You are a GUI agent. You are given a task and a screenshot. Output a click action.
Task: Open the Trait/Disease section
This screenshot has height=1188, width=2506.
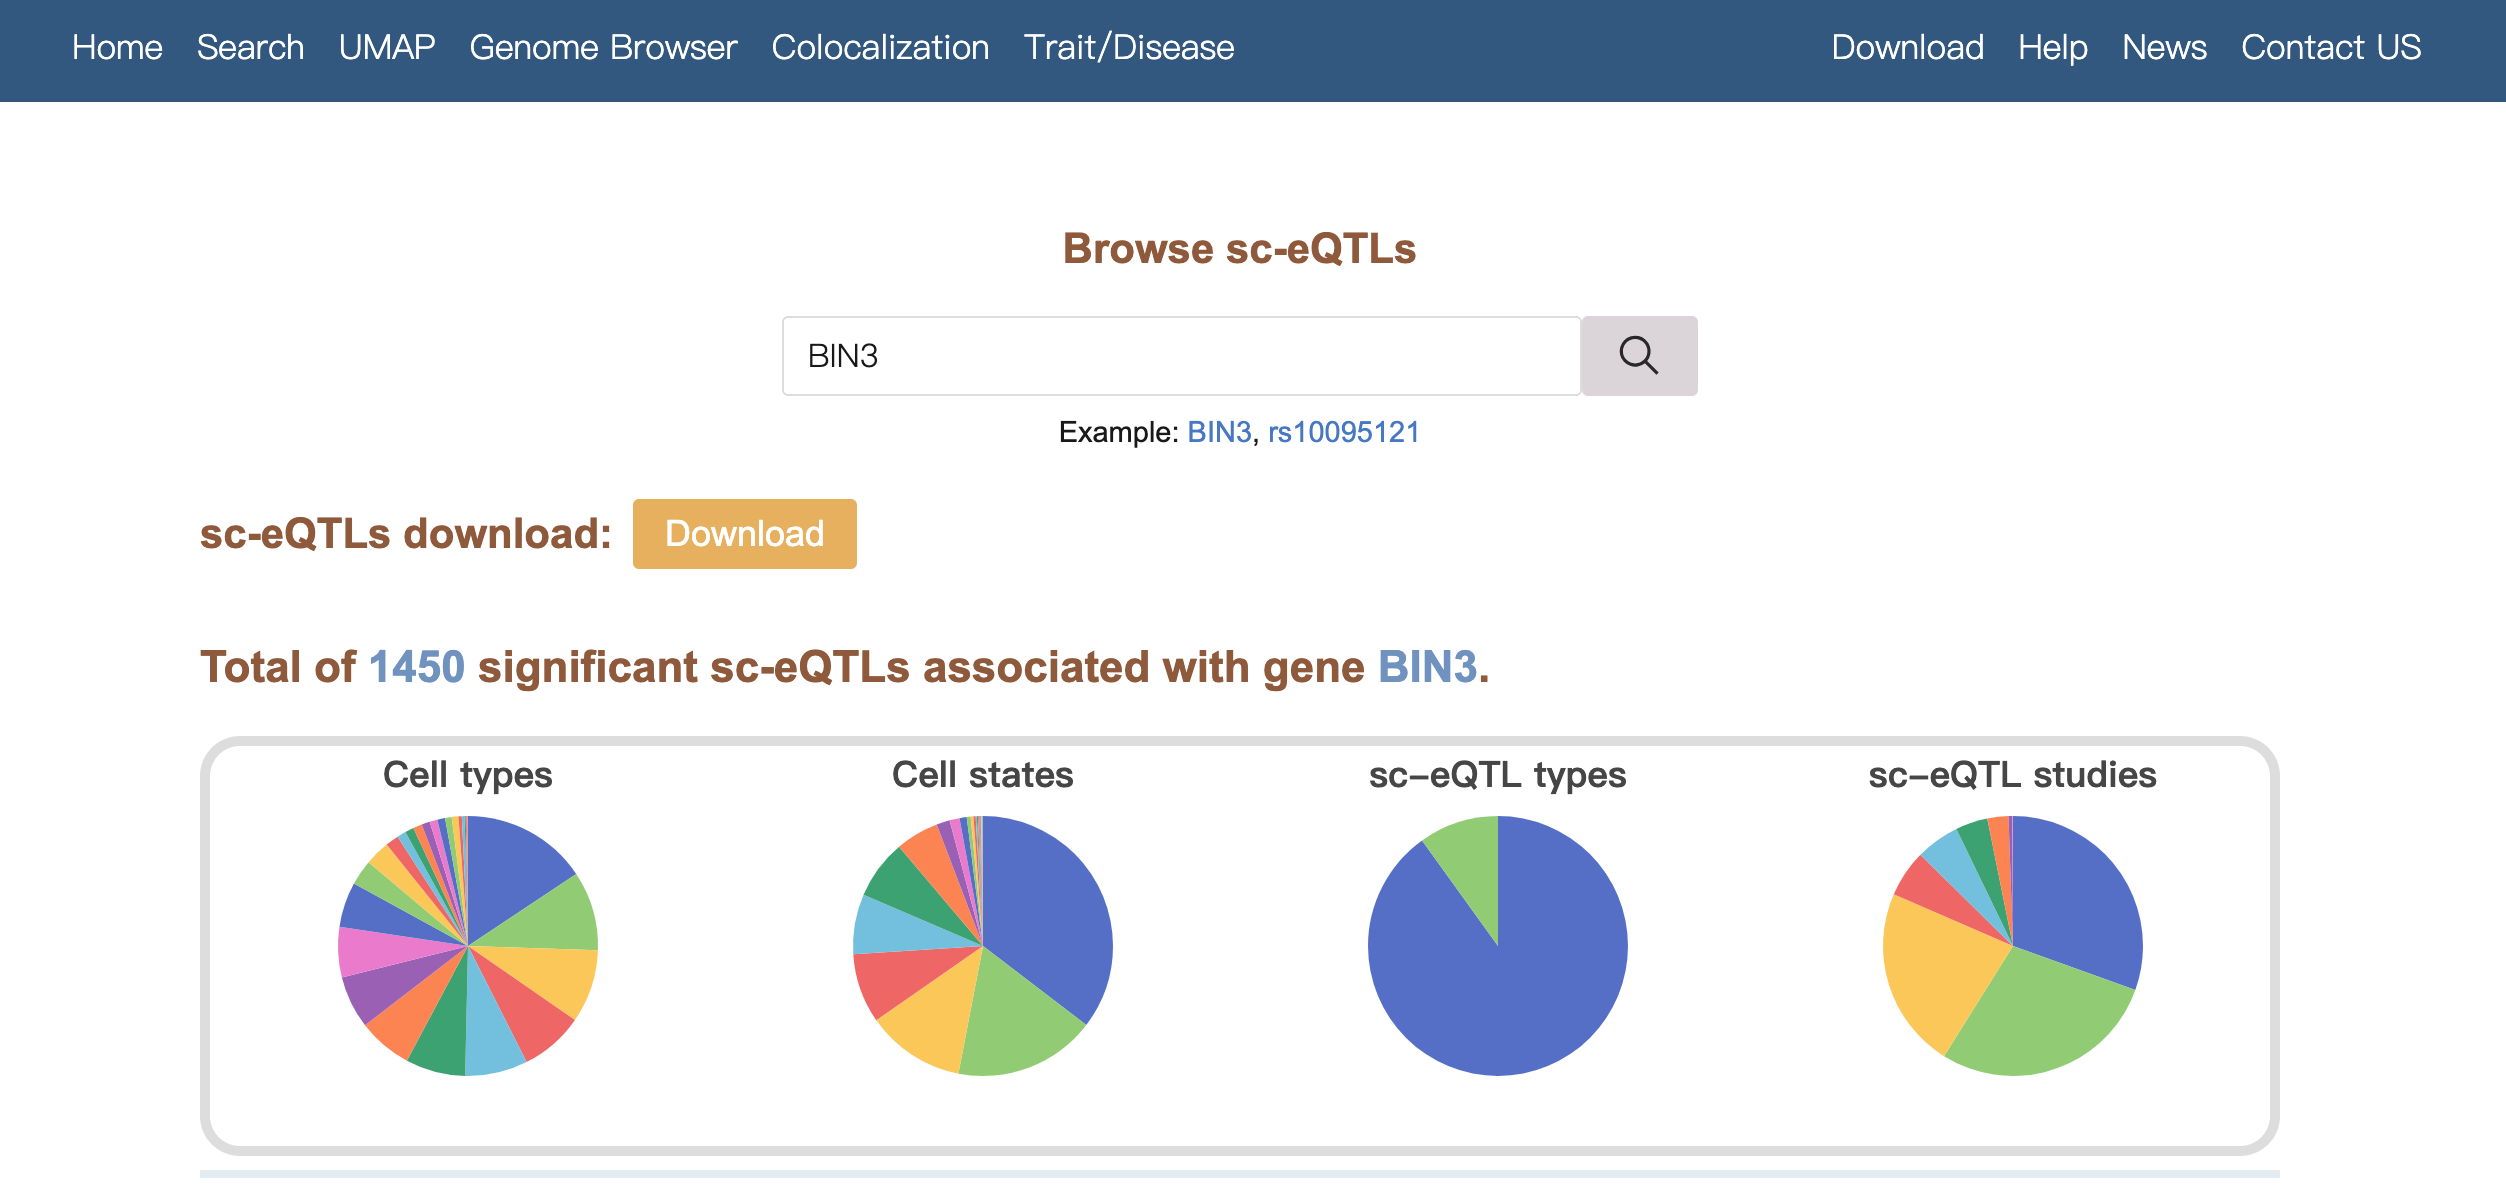pyautogui.click(x=1128, y=48)
